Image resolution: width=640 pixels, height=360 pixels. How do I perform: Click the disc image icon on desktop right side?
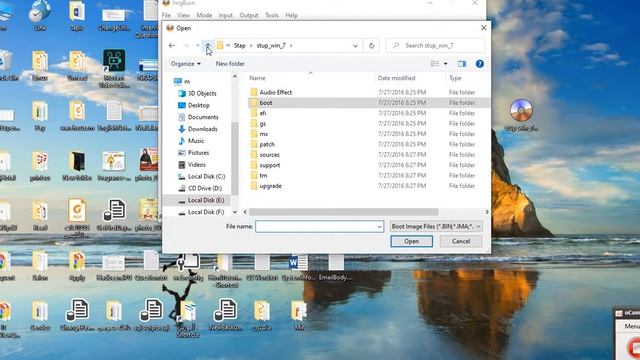coord(521,110)
